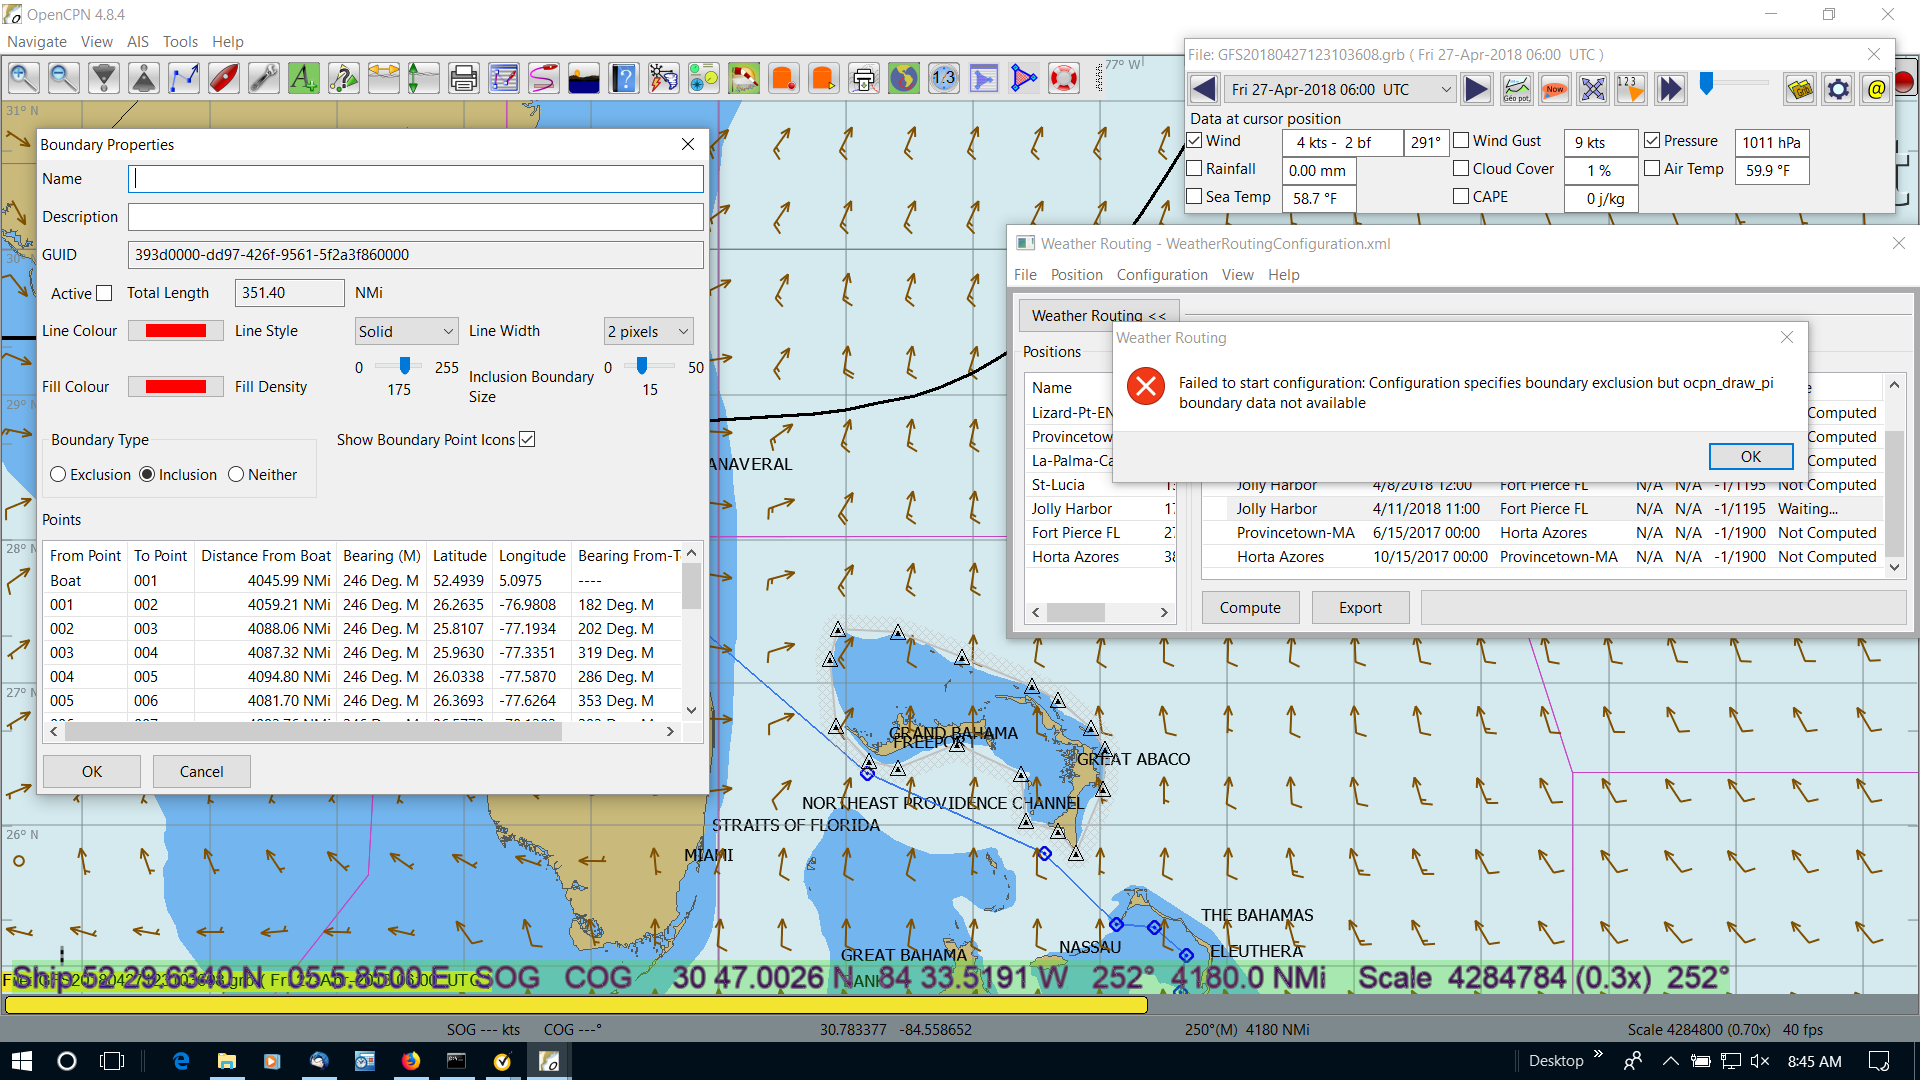Click the Export button
Image resolution: width=1920 pixels, height=1080 pixels.
point(1360,607)
